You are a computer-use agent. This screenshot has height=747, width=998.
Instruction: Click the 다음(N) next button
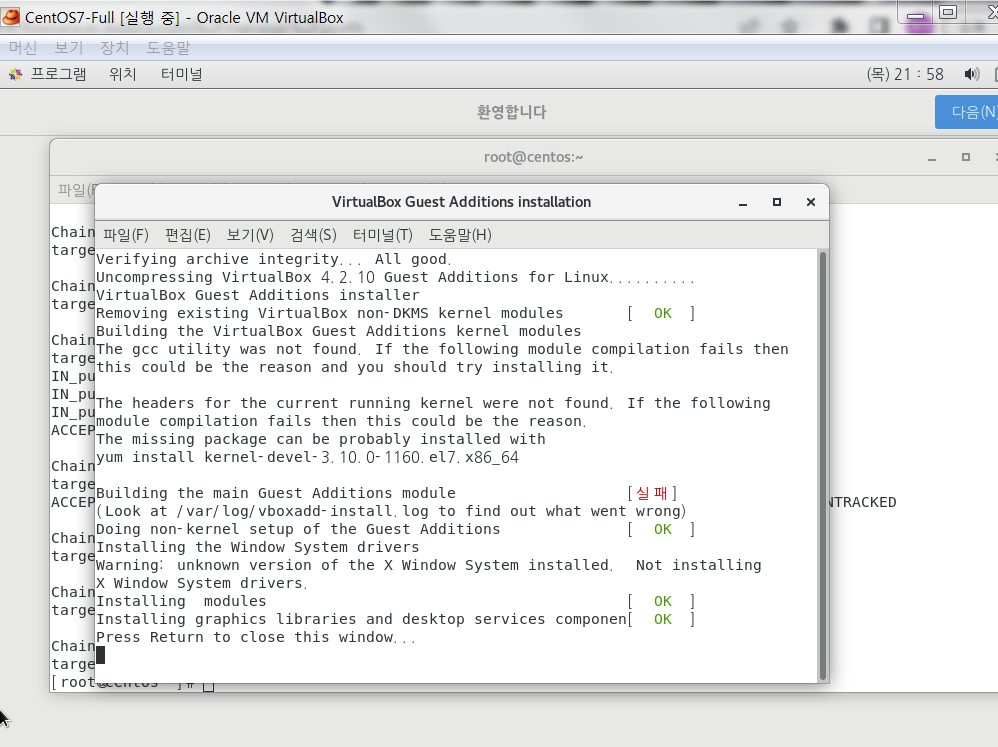[969, 112]
